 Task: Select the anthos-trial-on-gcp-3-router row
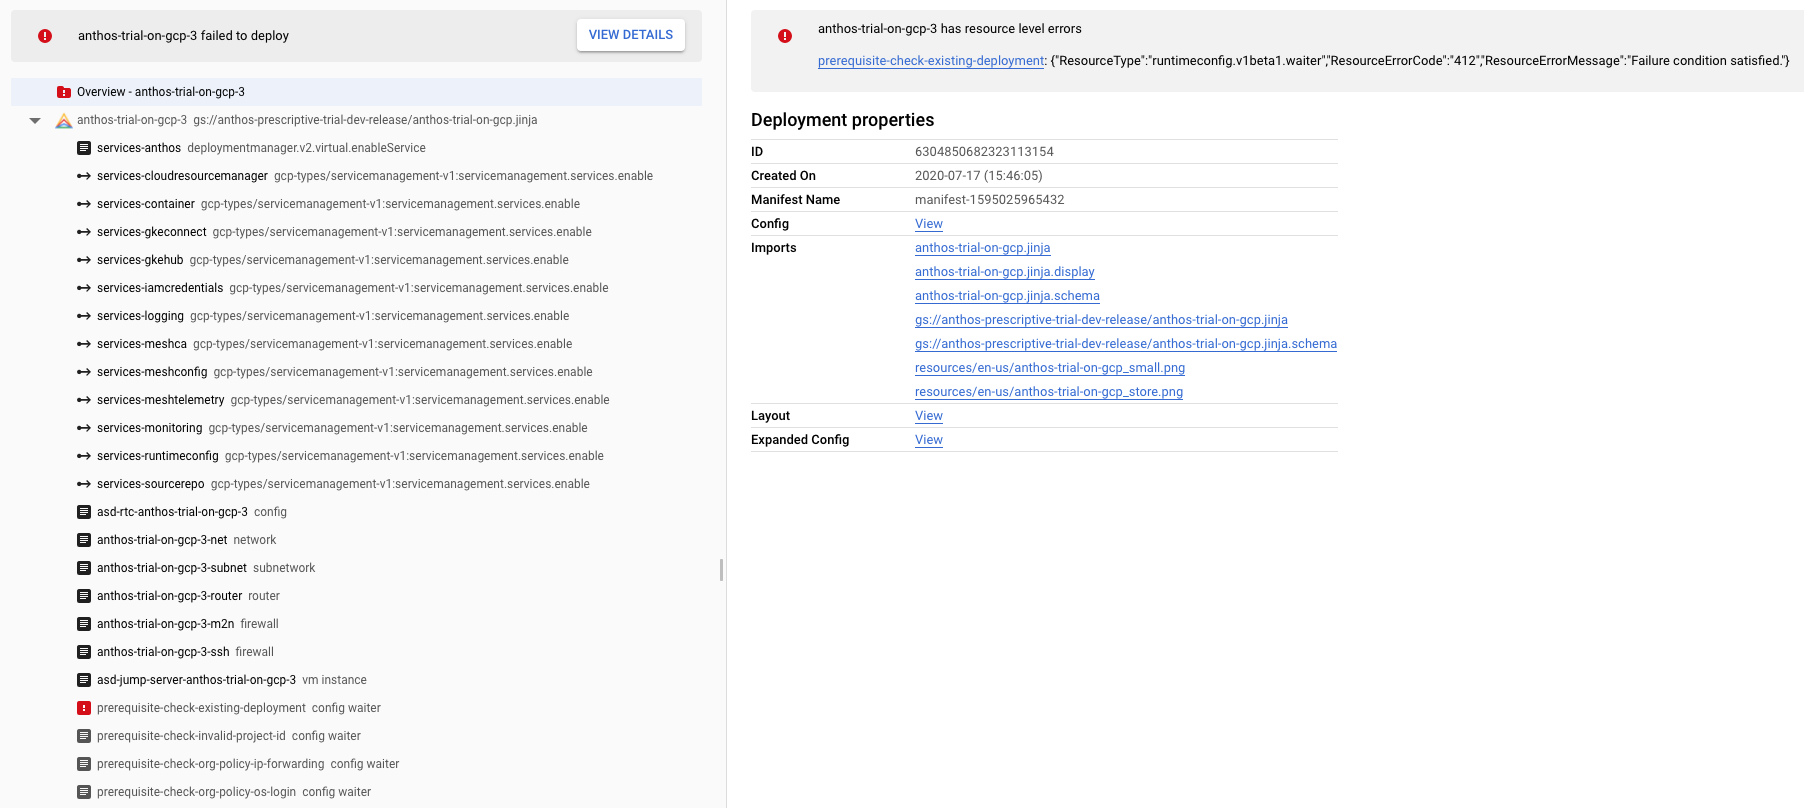point(356,596)
